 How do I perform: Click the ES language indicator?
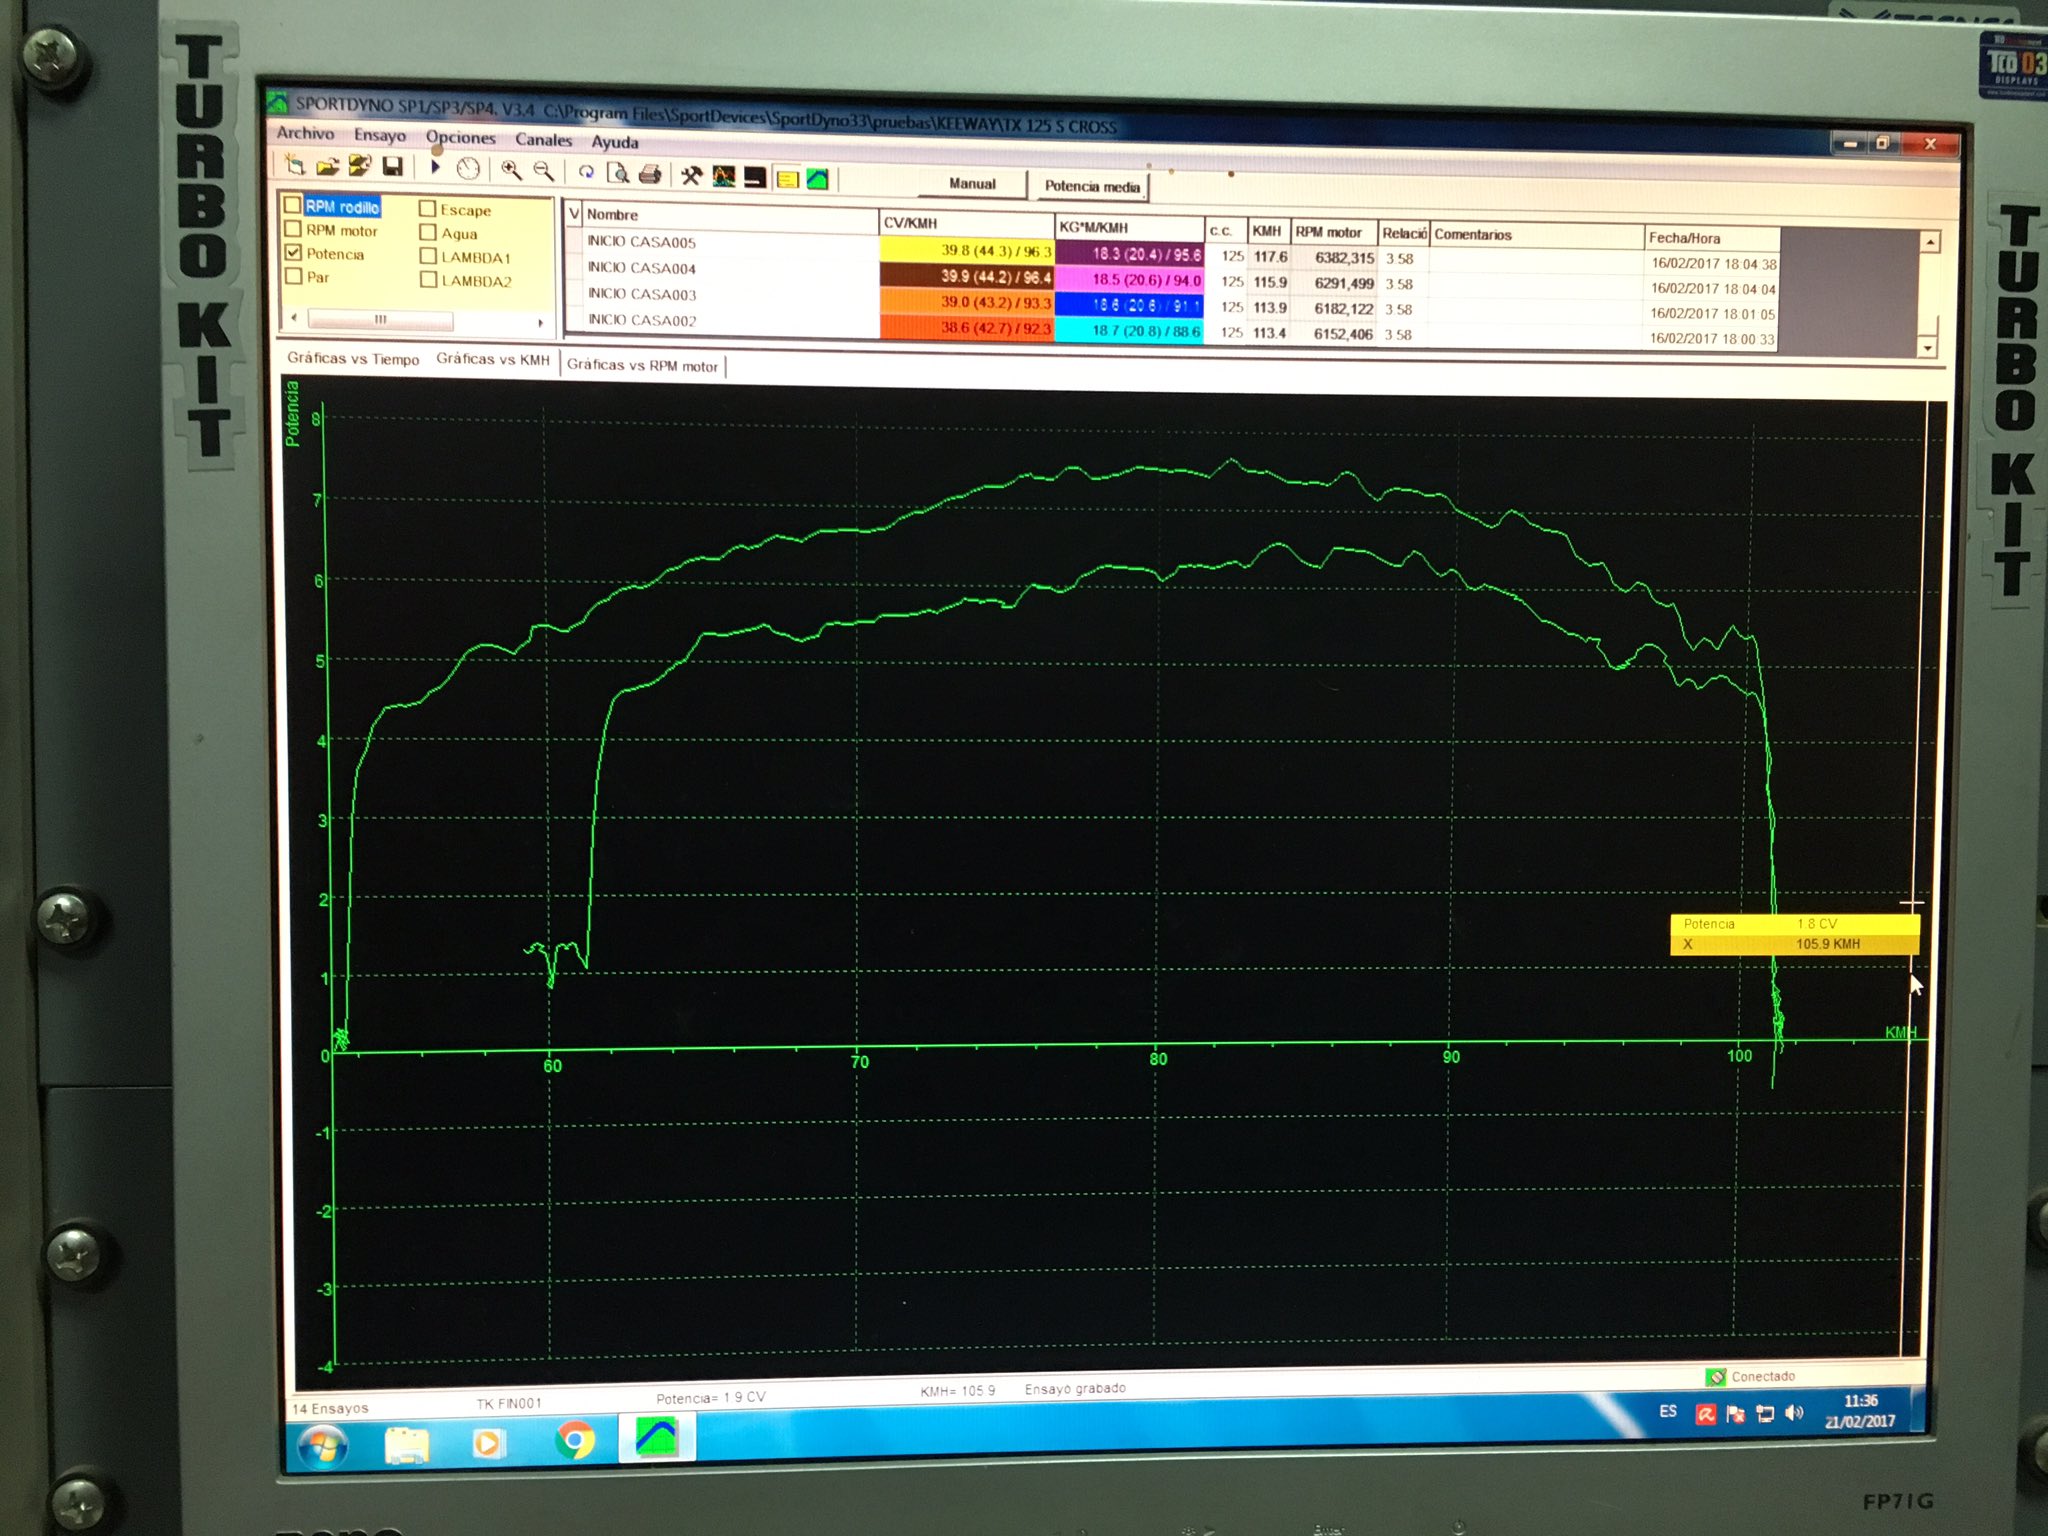(x=1668, y=1411)
